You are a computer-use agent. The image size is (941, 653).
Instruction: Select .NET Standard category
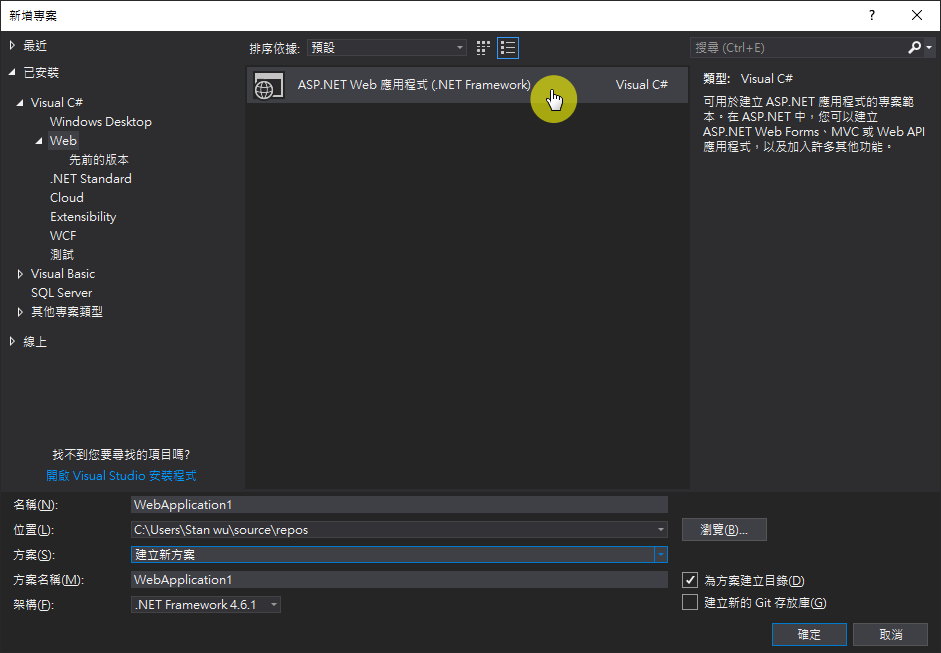tap(91, 179)
